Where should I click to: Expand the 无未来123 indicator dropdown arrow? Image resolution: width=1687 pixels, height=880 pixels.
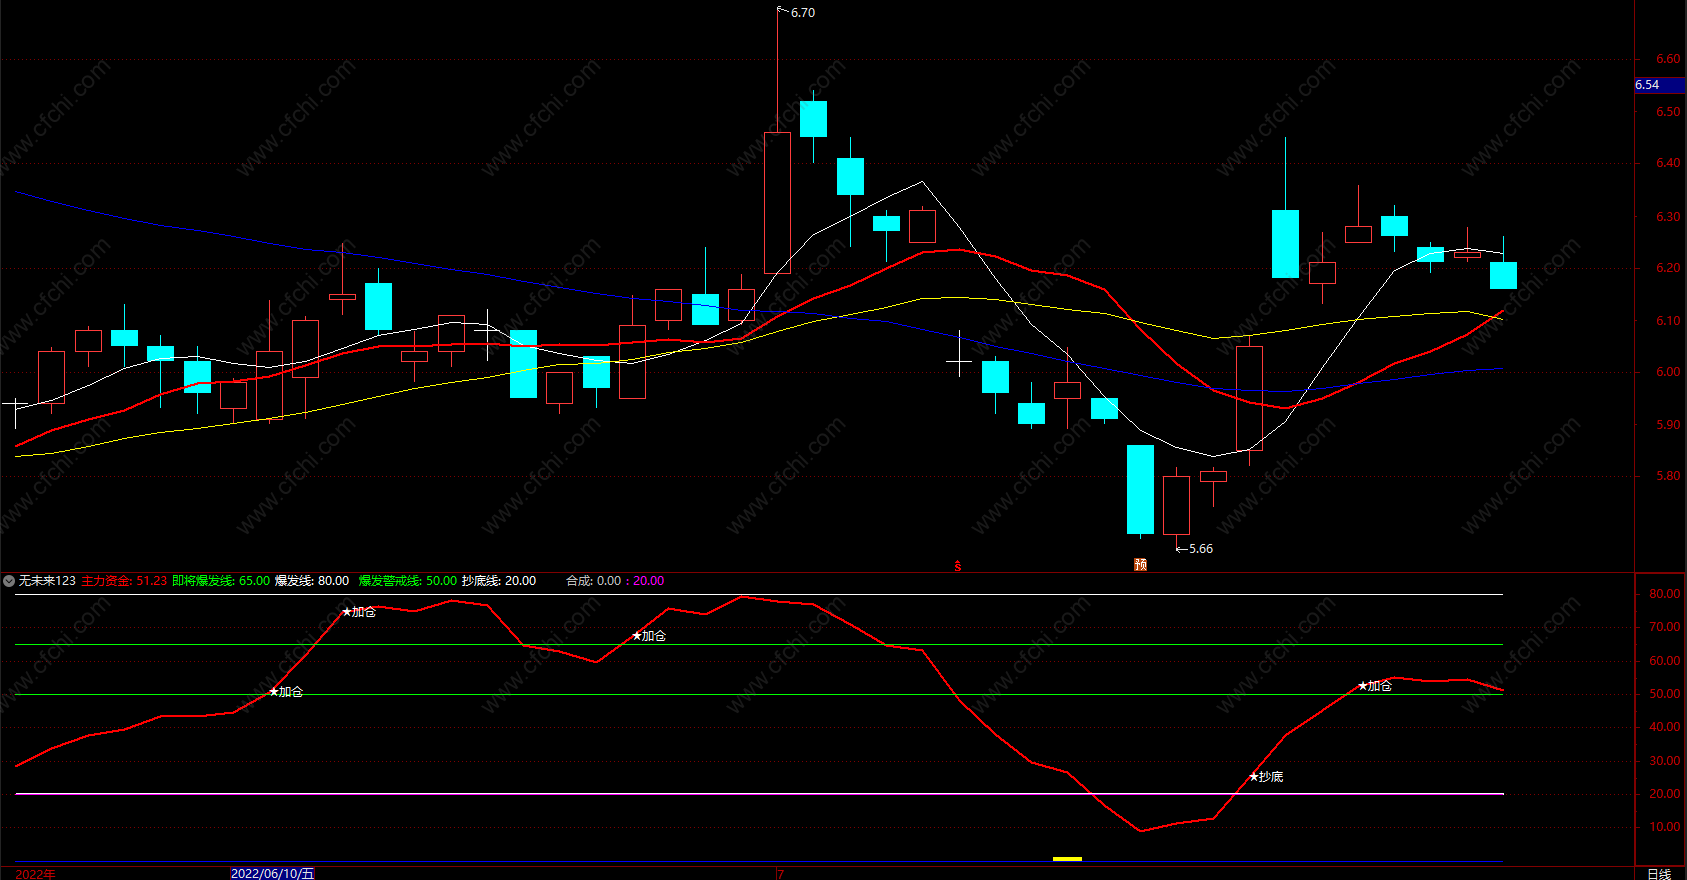9,581
